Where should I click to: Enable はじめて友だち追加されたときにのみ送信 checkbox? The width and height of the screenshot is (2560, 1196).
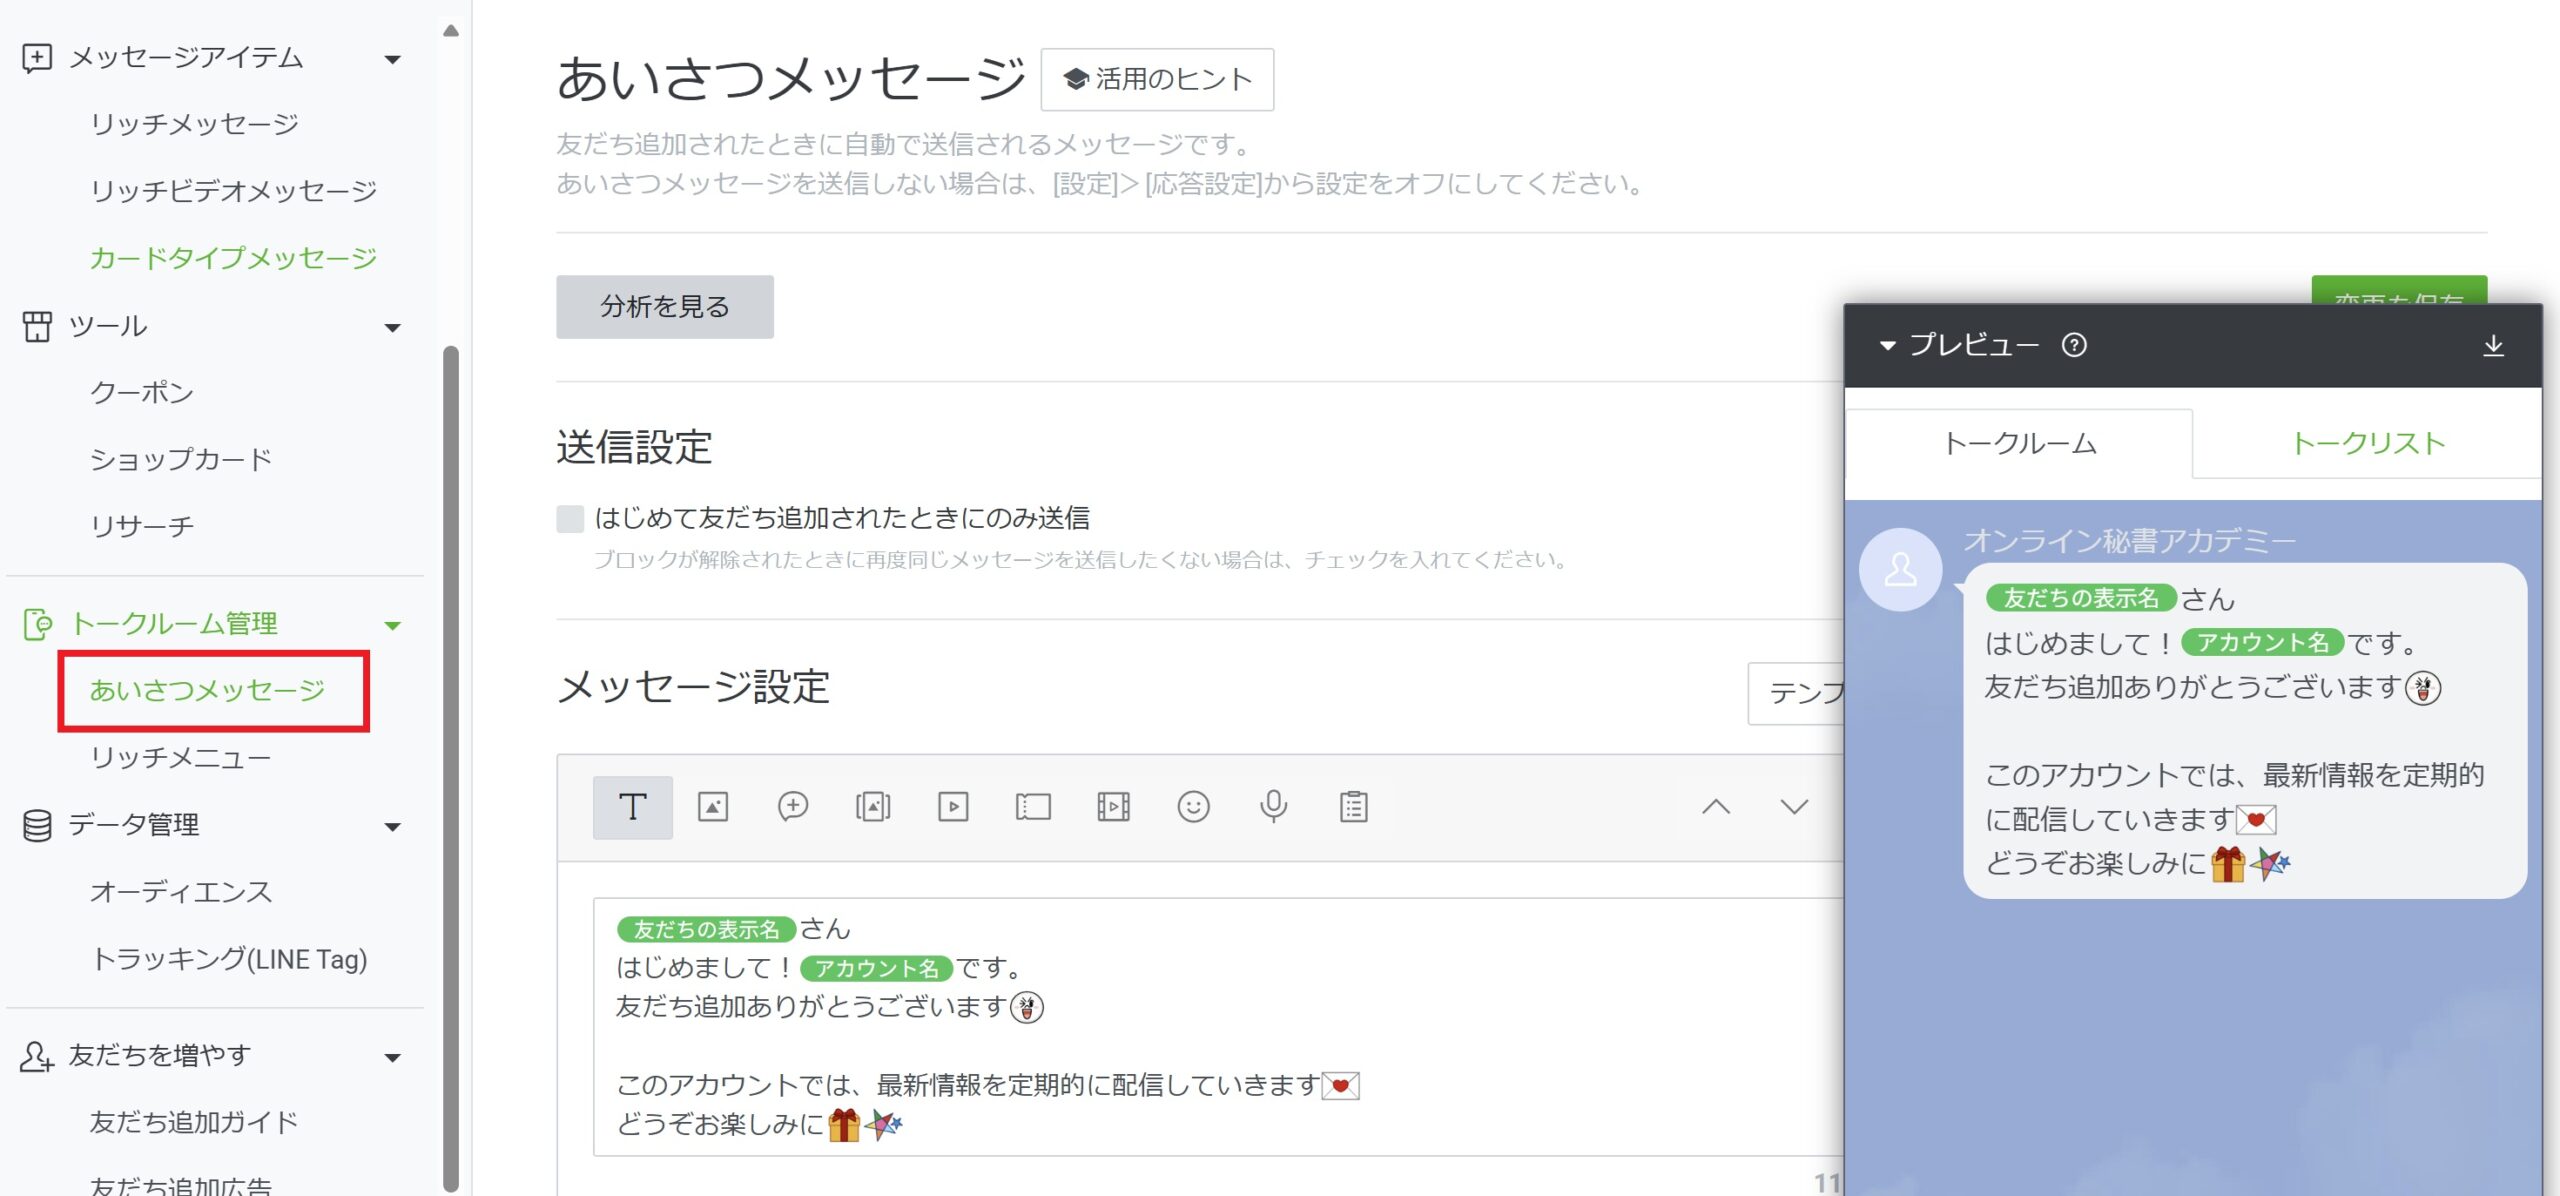click(570, 519)
